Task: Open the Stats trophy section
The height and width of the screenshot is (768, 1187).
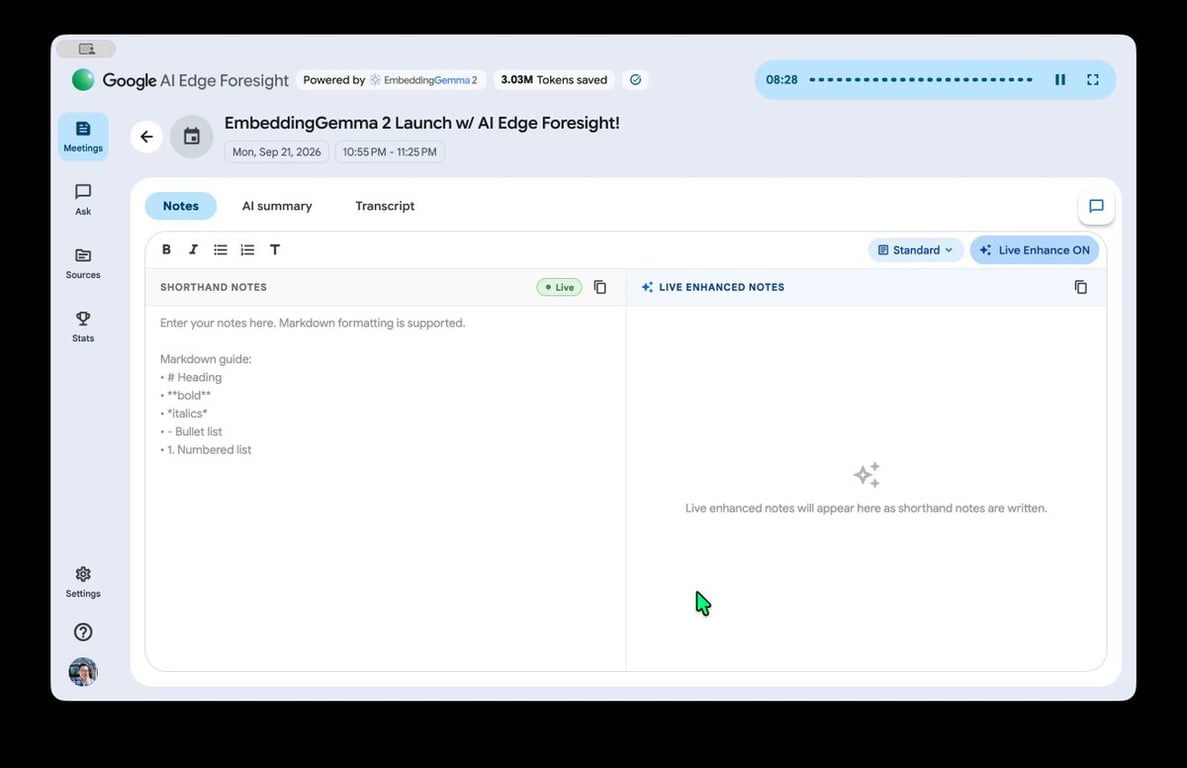Action: coord(83,327)
